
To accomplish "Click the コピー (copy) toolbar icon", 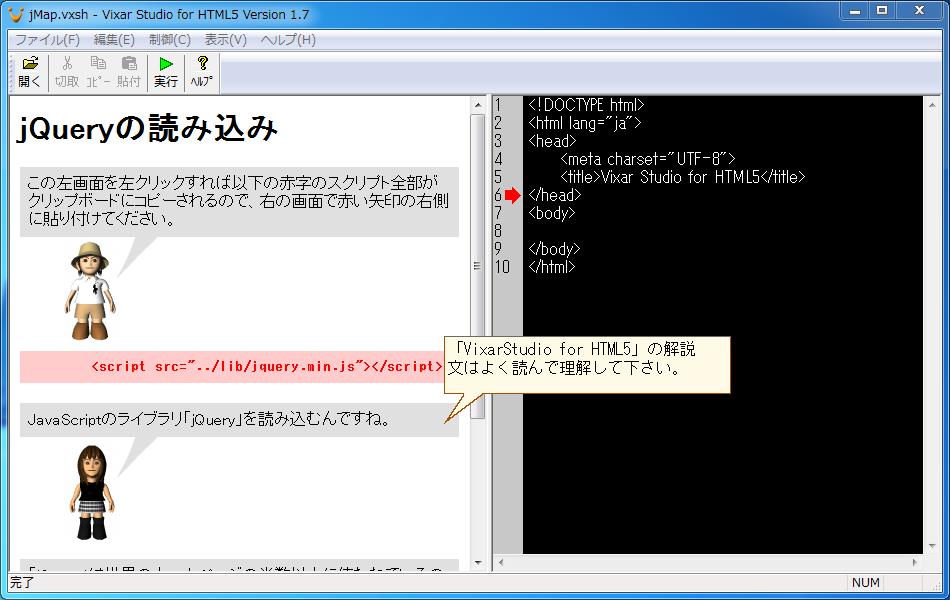I will 98,68.
